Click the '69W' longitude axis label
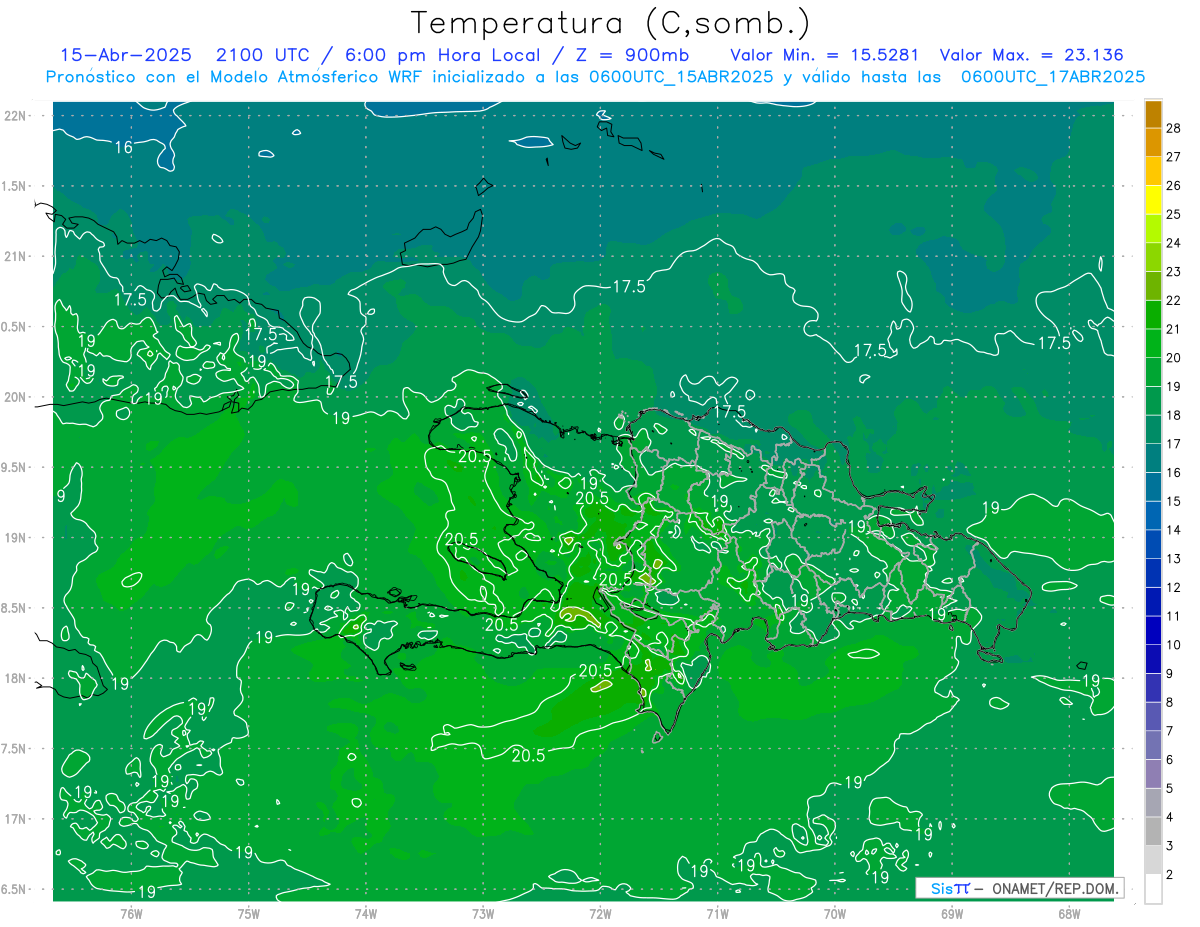Screen dimensions: 1200x927 click(952, 913)
